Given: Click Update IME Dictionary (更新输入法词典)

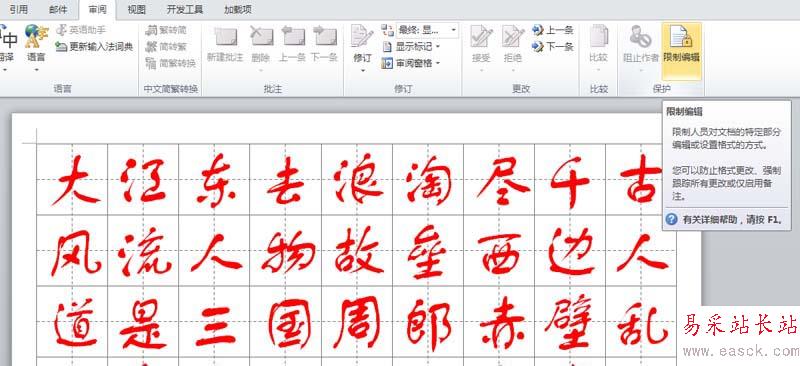Looking at the screenshot, I should [x=94, y=46].
